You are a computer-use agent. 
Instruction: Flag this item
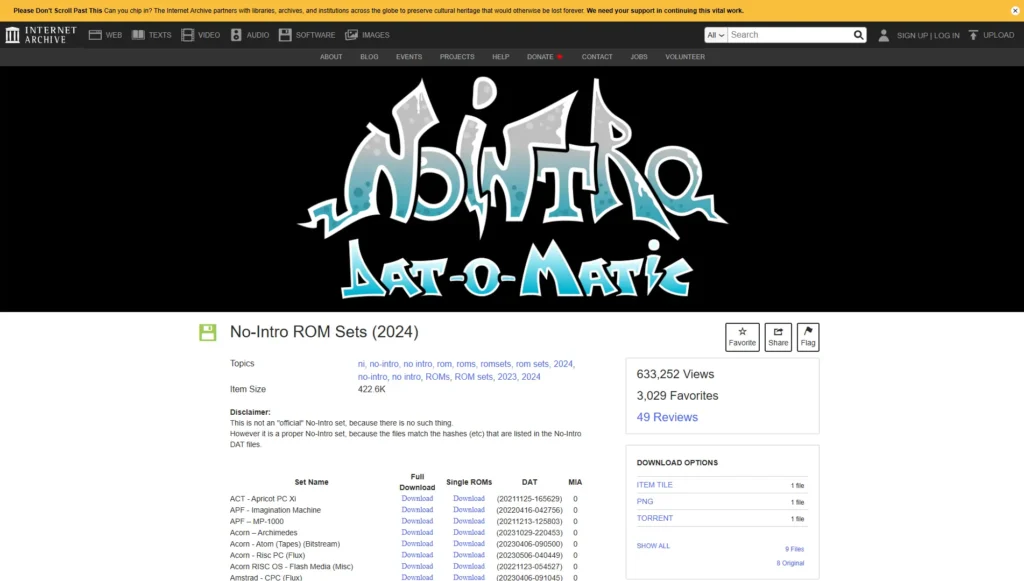point(808,337)
